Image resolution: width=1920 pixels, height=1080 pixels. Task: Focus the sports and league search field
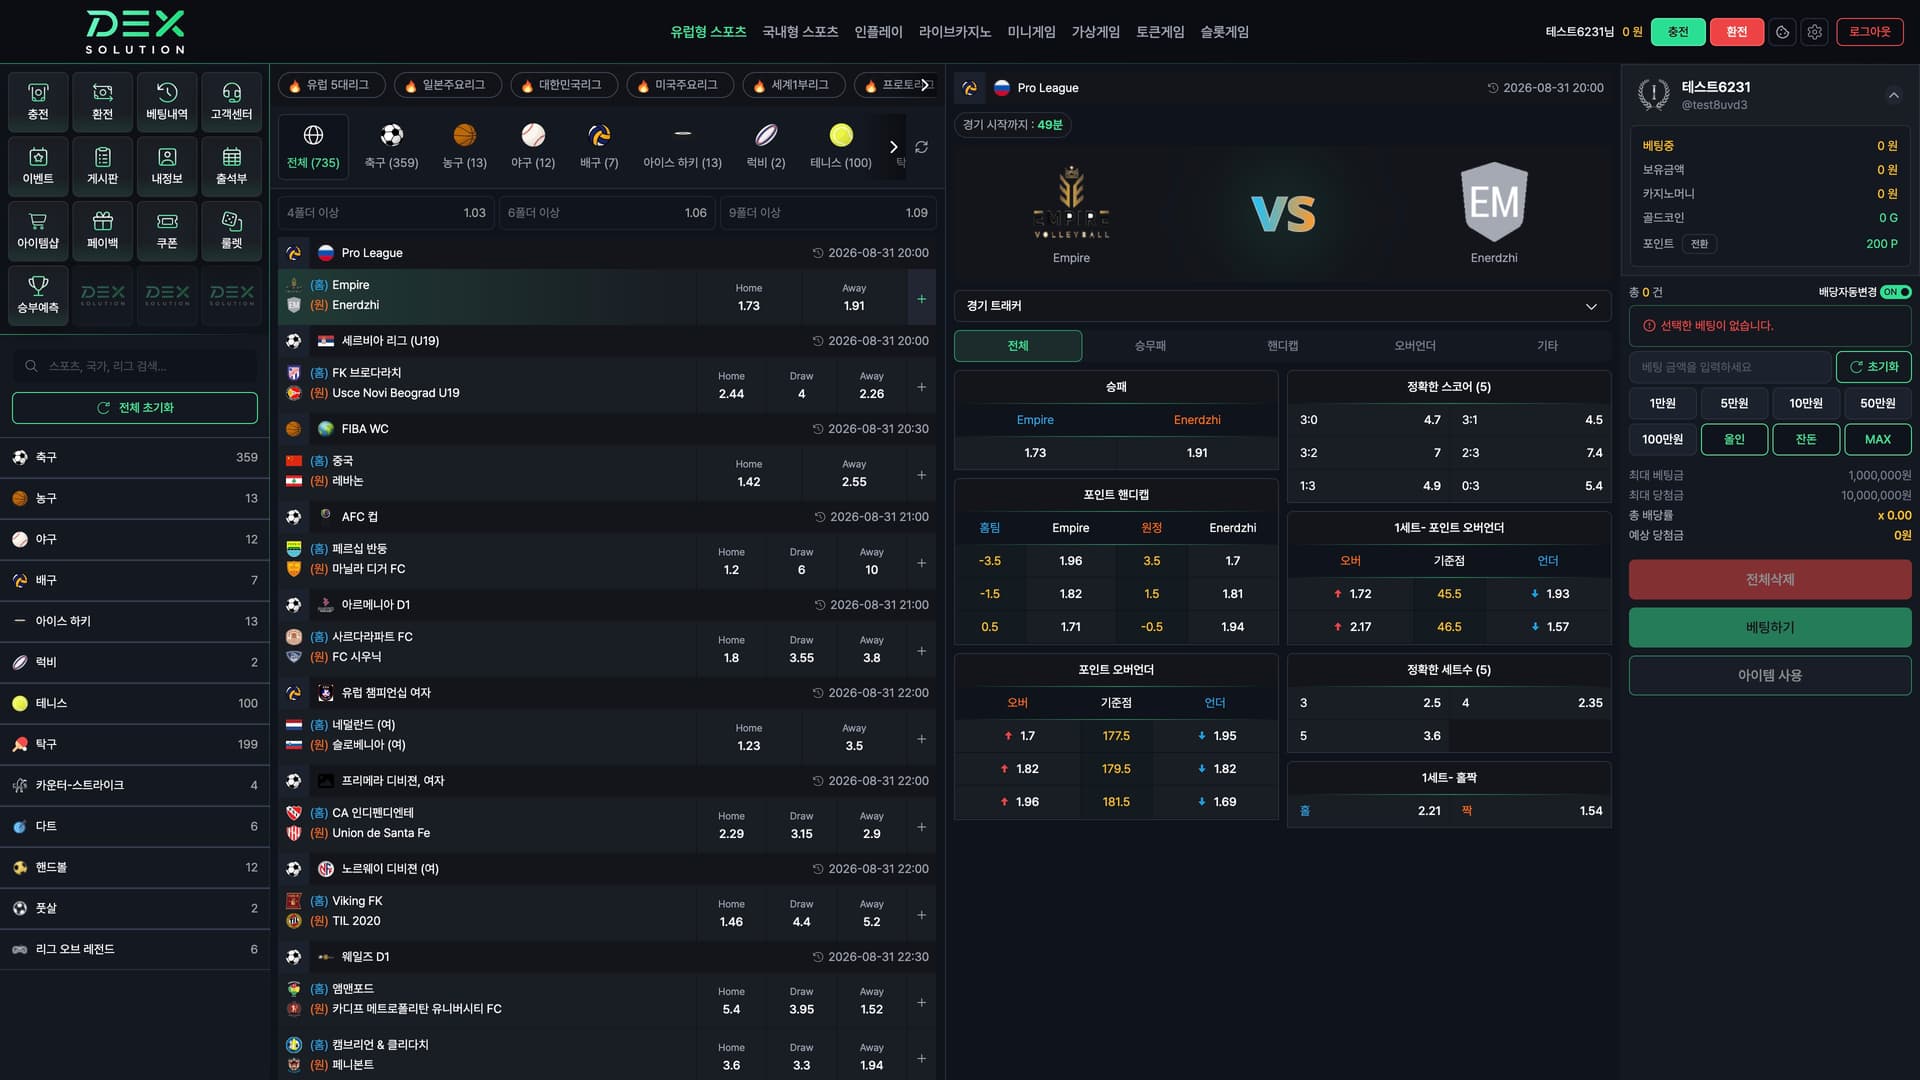click(135, 366)
